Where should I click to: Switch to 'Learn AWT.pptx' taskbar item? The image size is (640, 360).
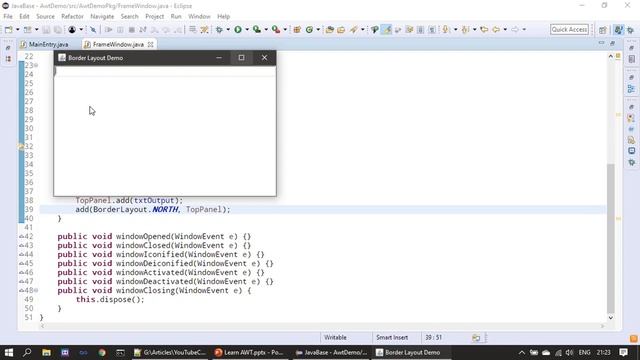tap(249, 352)
